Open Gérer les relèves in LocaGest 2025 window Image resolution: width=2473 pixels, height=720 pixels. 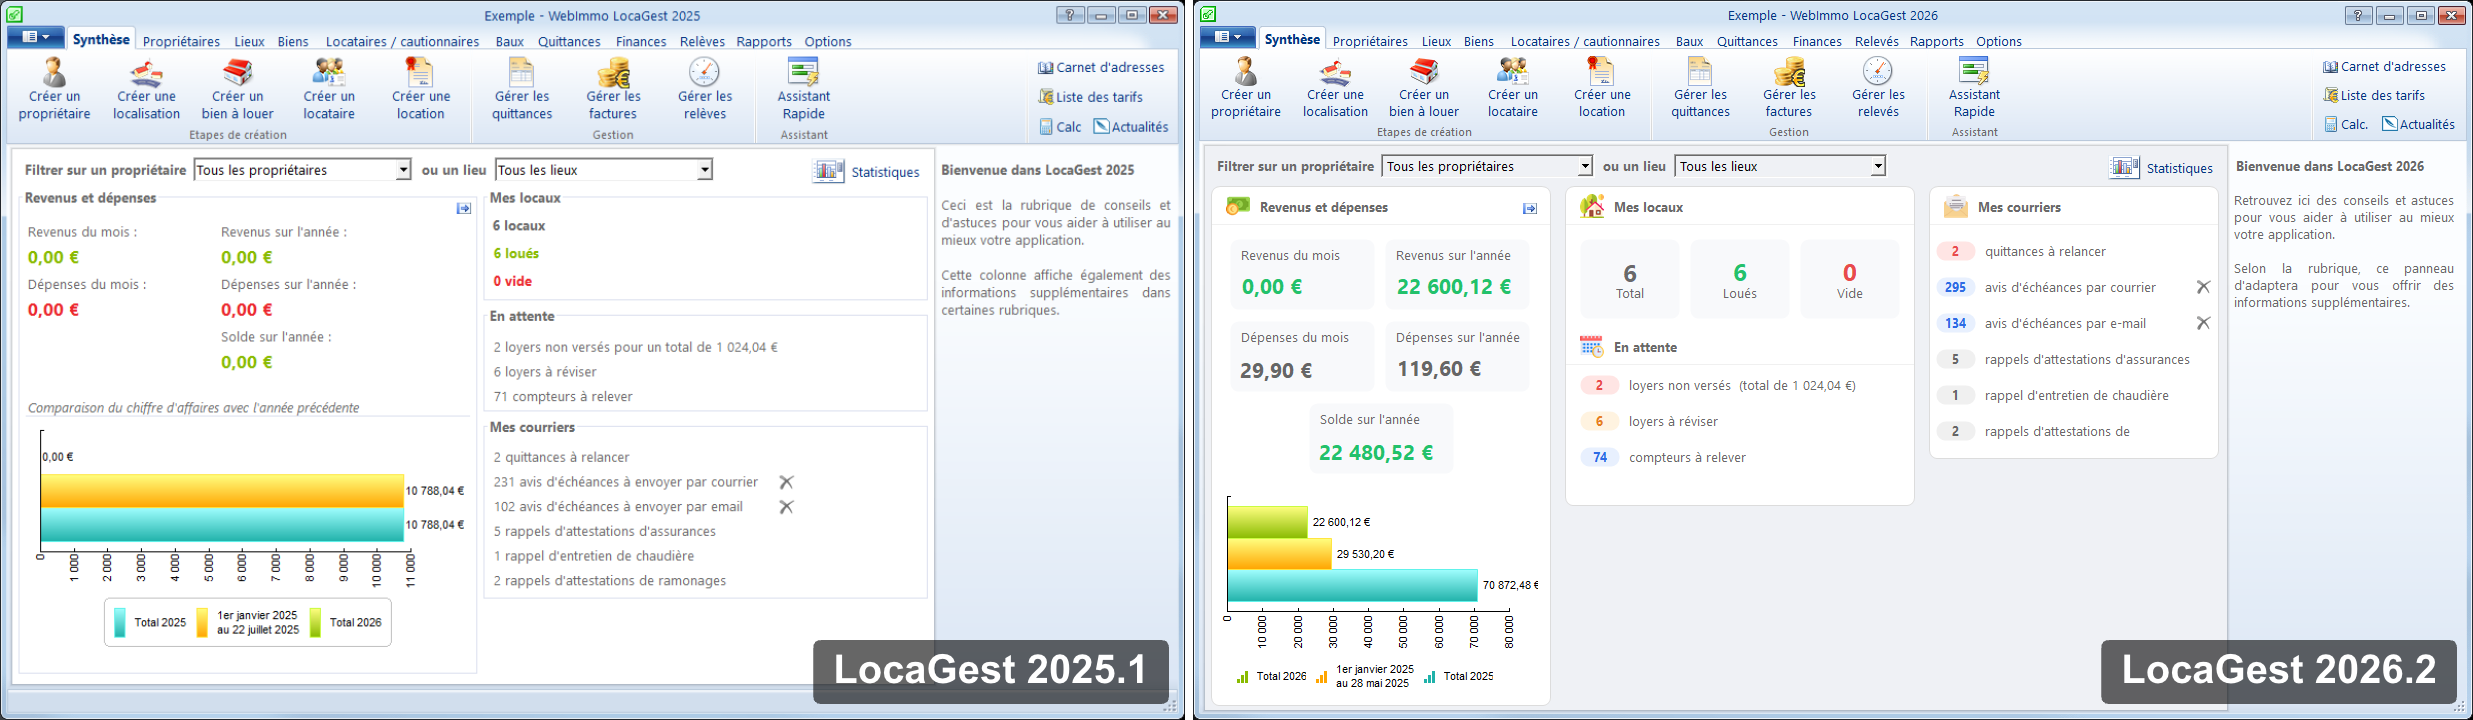click(x=705, y=89)
